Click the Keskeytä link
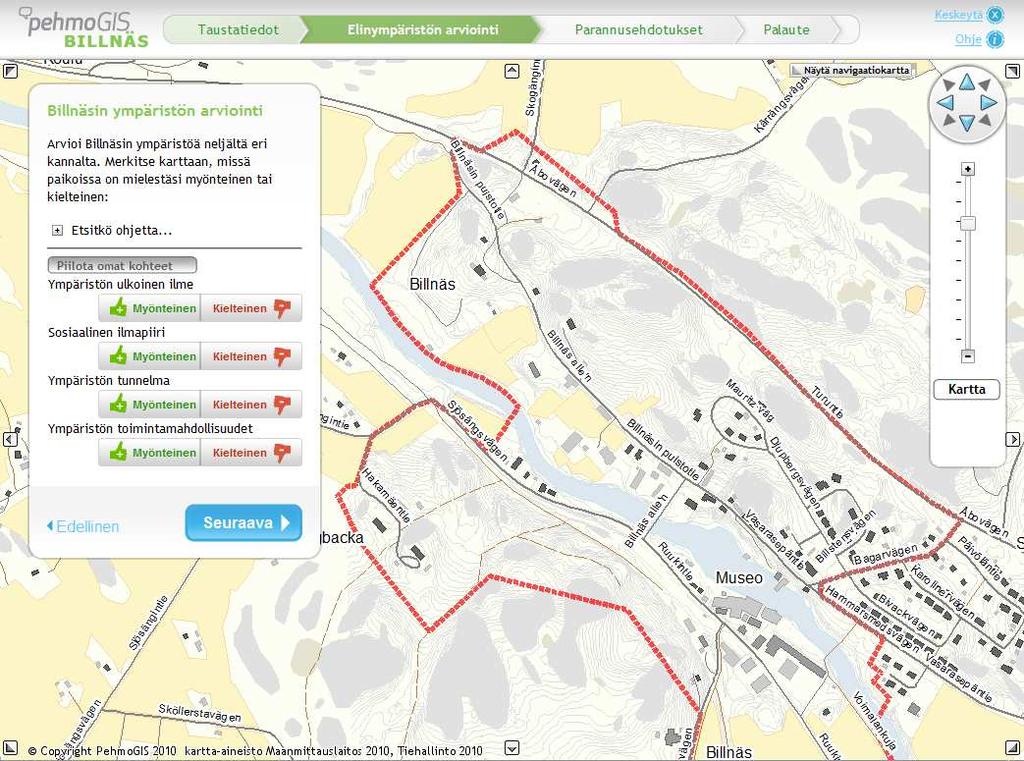Viewport: 1024px width, 761px height. coord(958,14)
